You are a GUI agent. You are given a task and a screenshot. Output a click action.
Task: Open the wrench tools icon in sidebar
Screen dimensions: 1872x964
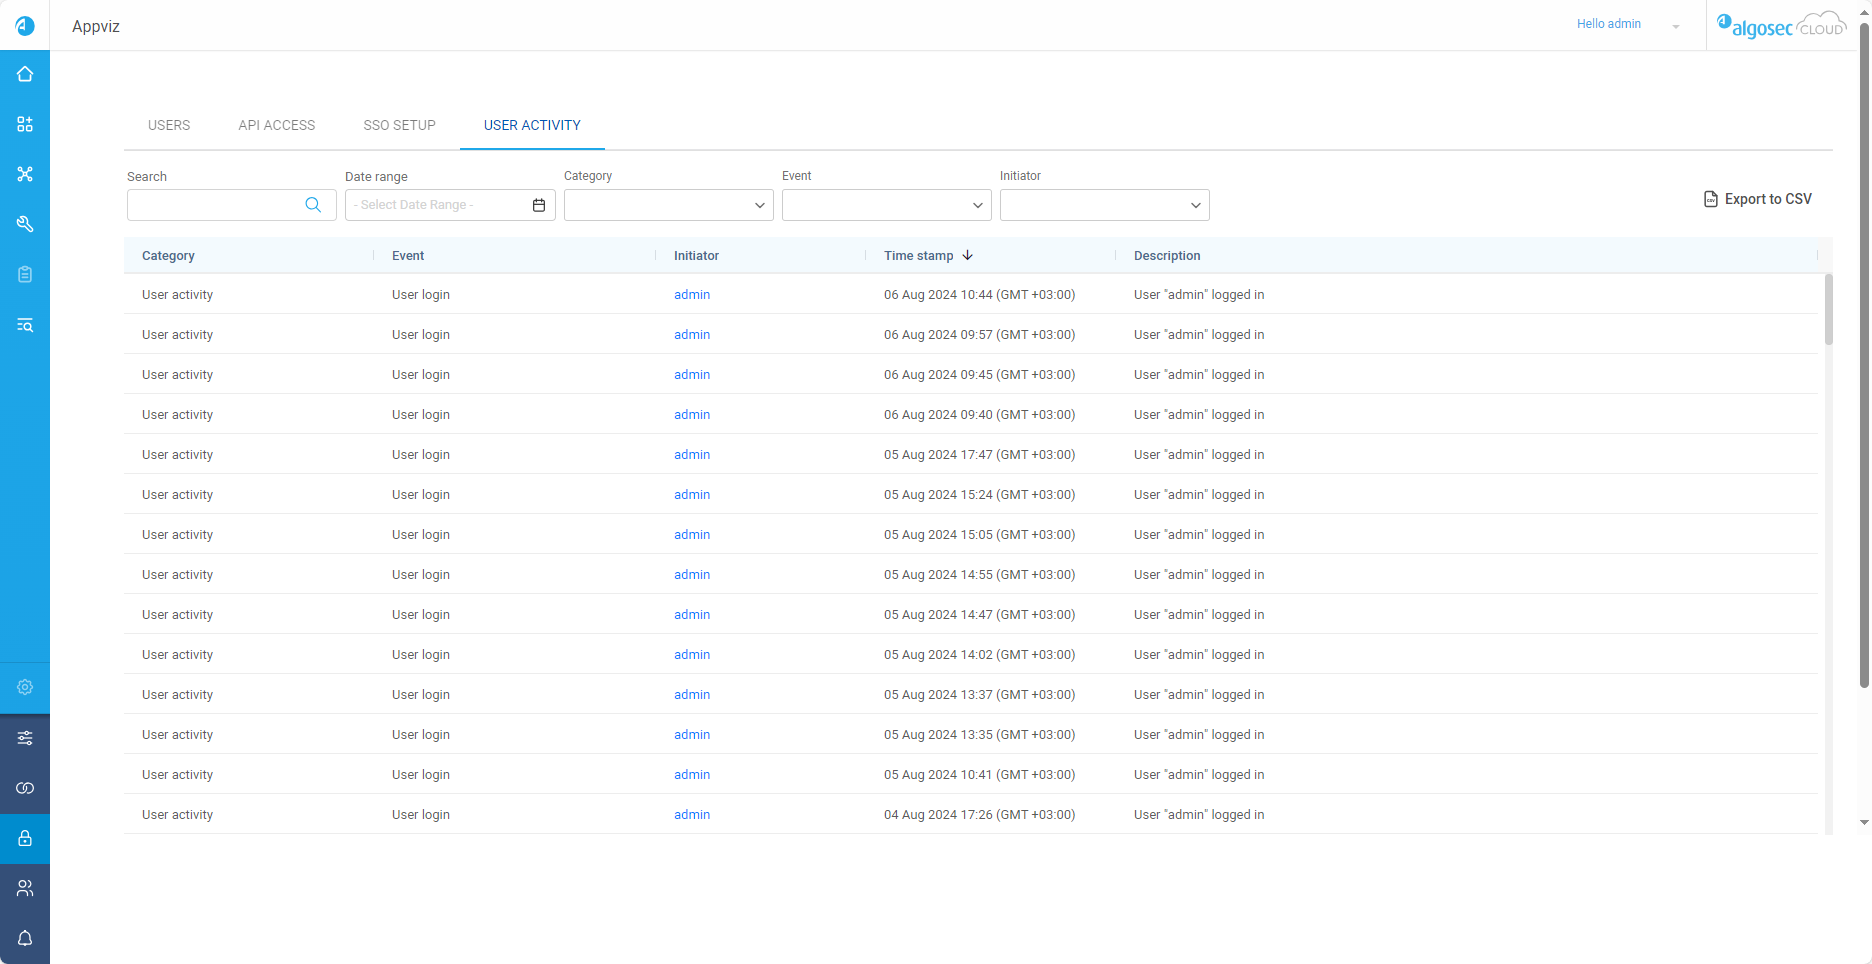[x=25, y=224]
